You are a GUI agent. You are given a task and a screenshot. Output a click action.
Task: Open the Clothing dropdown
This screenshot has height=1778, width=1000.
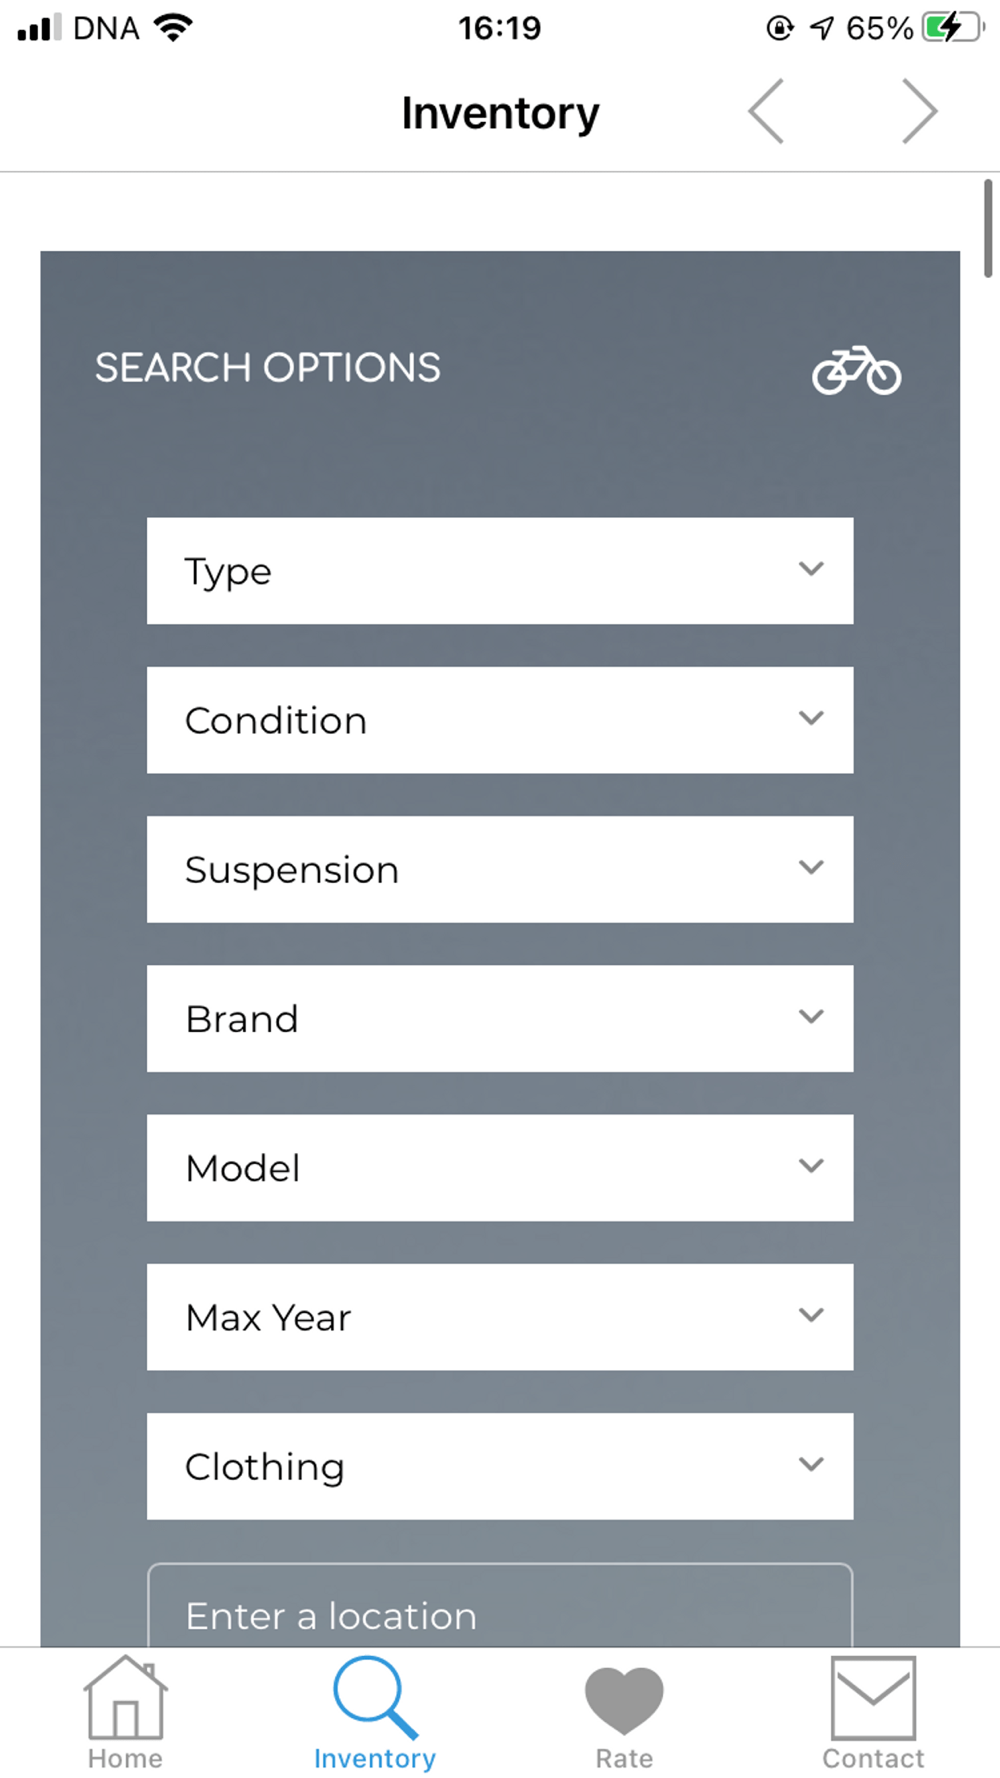pos(500,1466)
